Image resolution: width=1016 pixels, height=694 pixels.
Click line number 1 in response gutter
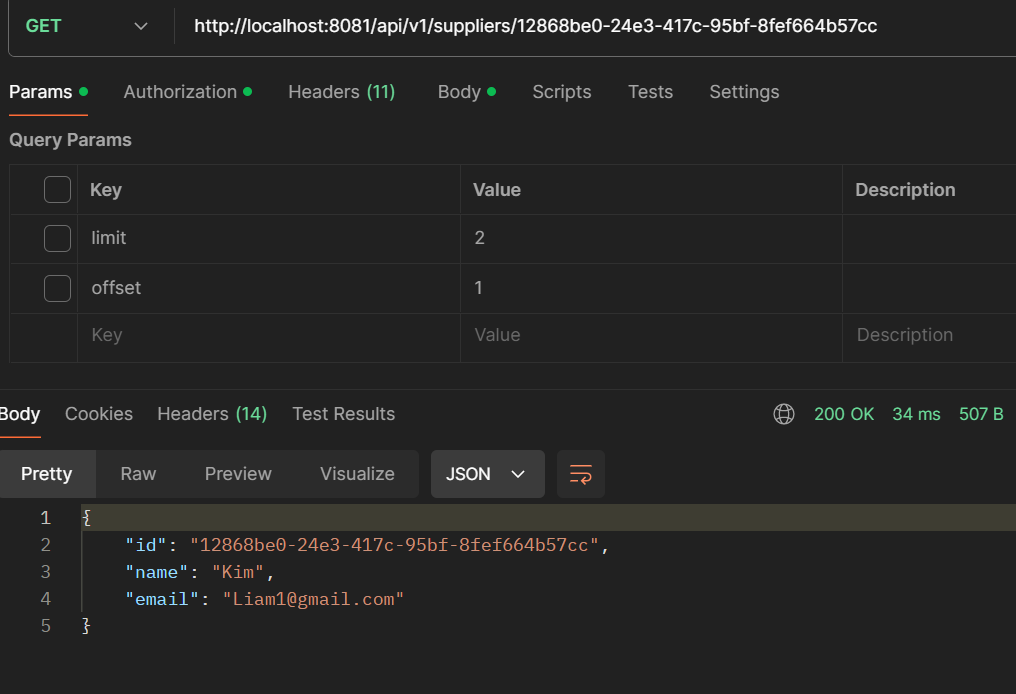coord(45,518)
